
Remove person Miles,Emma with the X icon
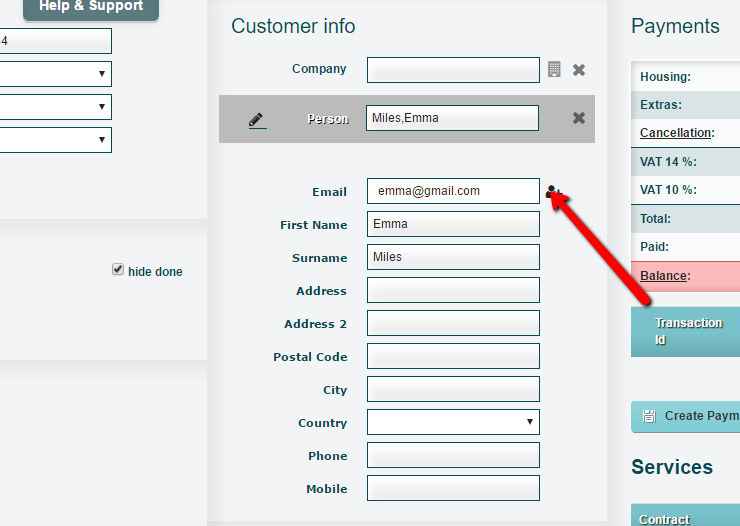click(x=579, y=118)
